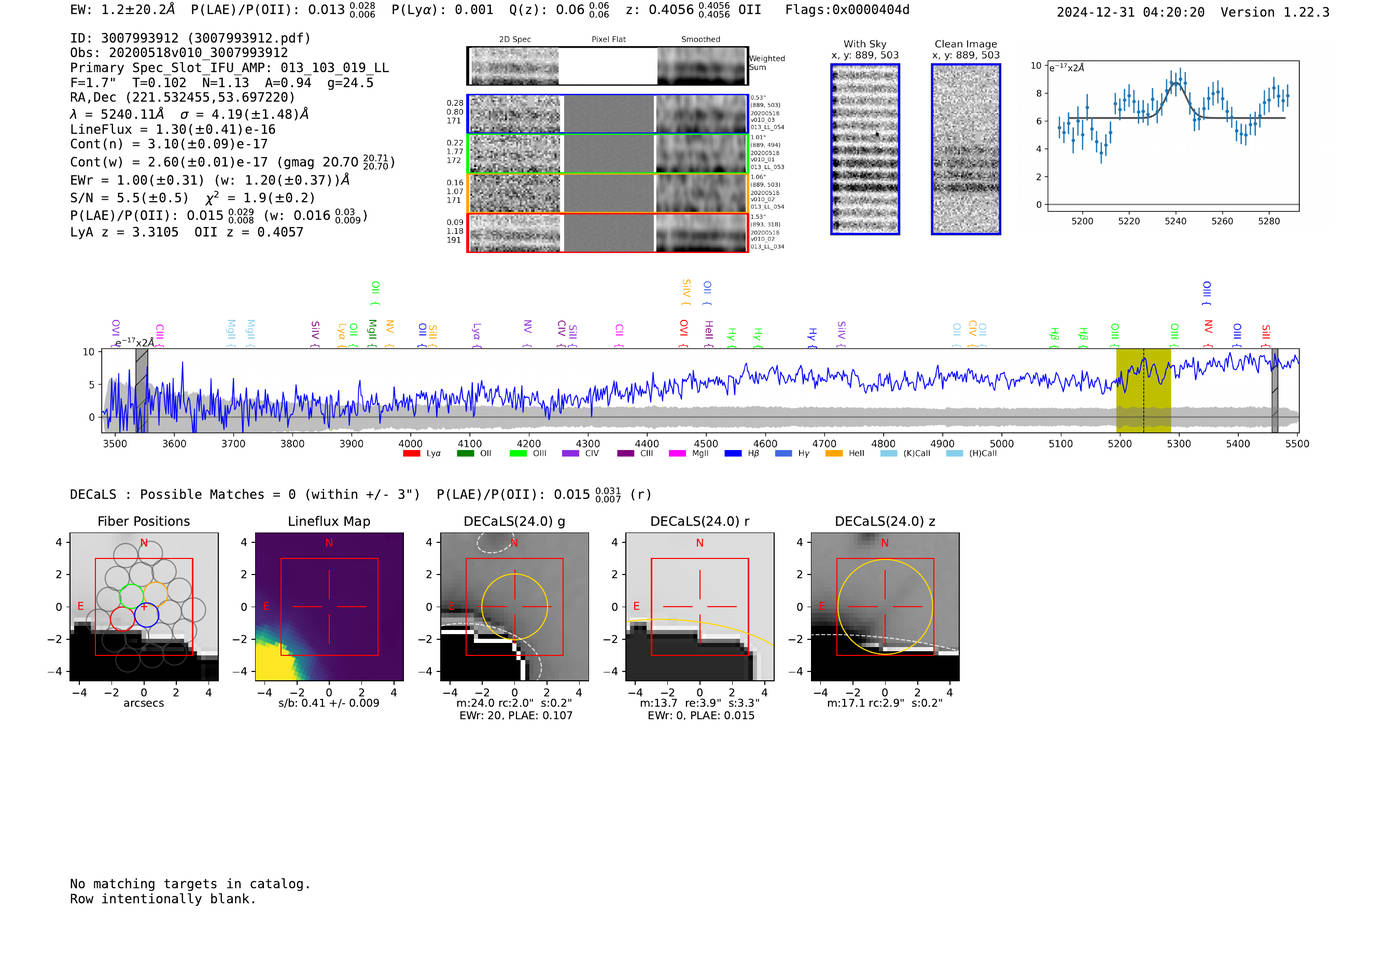Click the light blue (H)CaII legend swatch
Viewport: 1400px width, 953px height.
[x=955, y=453]
